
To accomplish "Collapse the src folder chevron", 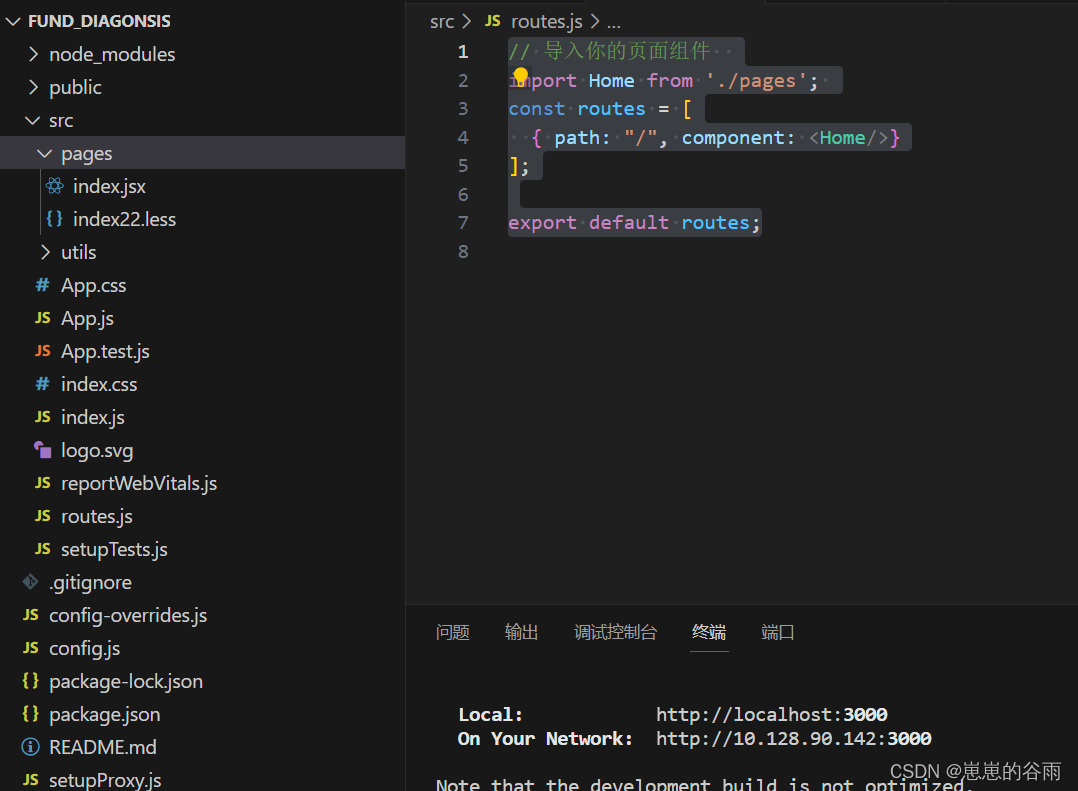I will point(32,120).
